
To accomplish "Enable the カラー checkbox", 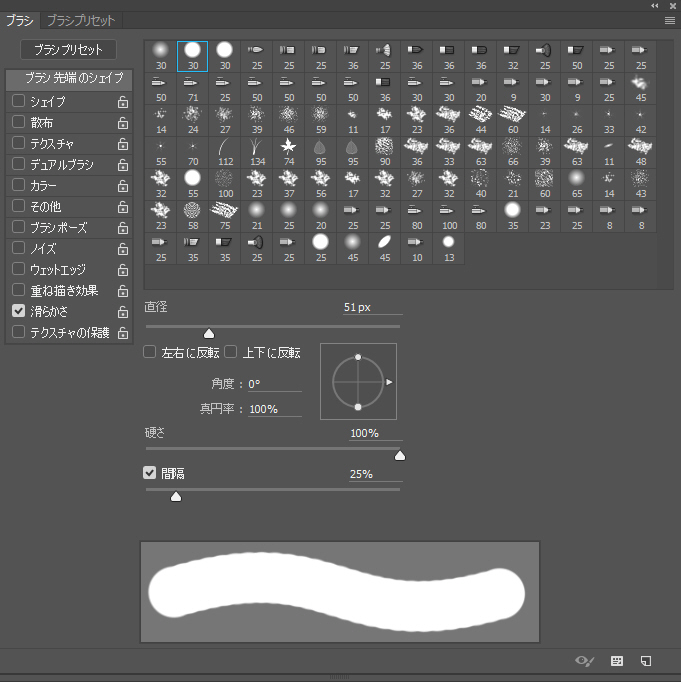I will point(18,185).
